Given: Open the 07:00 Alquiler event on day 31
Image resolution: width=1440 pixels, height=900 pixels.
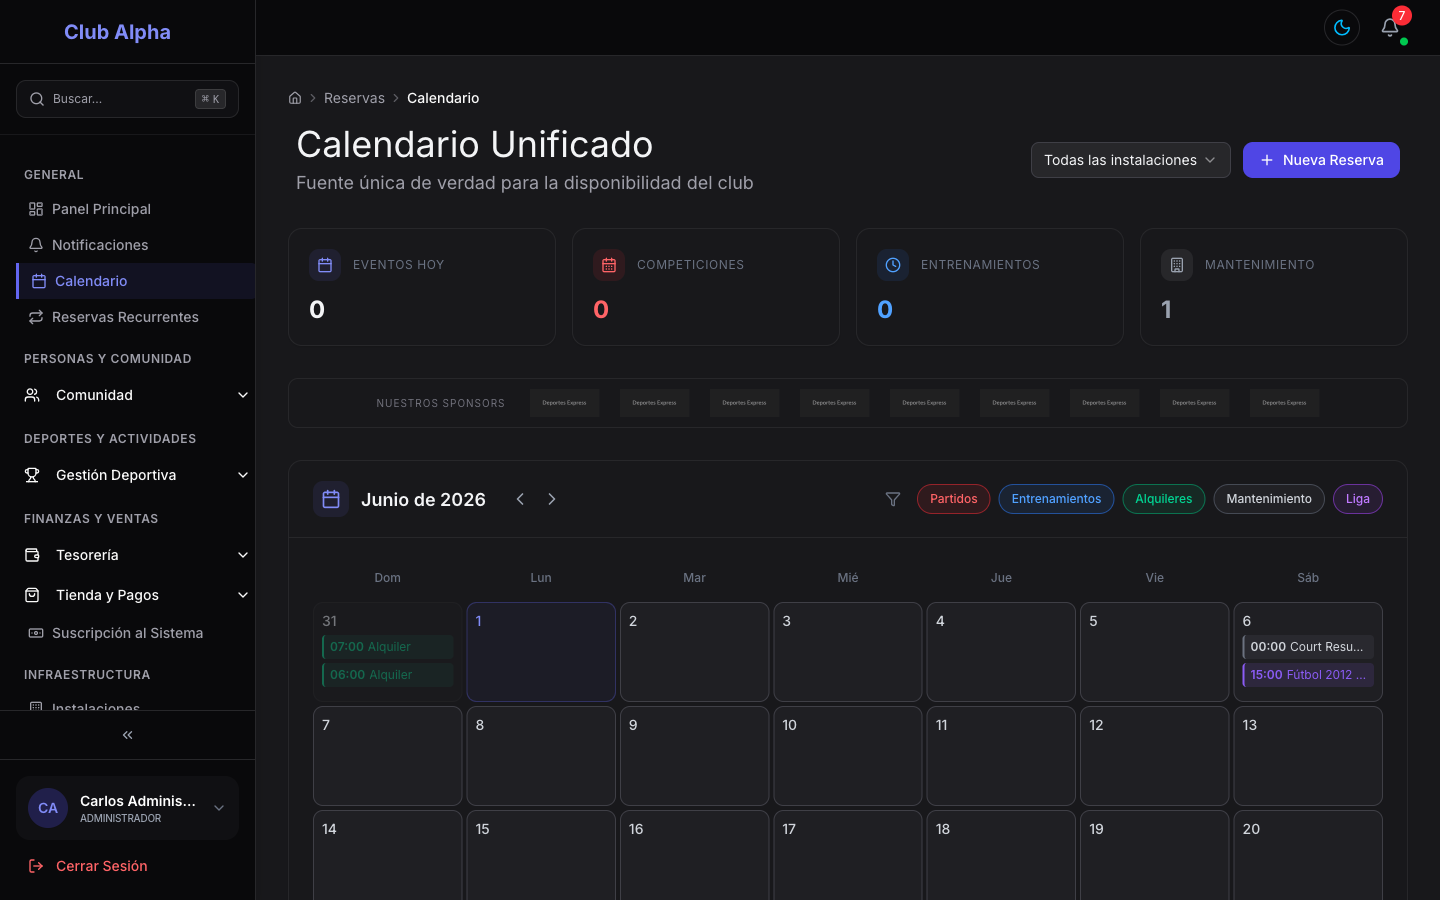Looking at the screenshot, I should 388,647.
